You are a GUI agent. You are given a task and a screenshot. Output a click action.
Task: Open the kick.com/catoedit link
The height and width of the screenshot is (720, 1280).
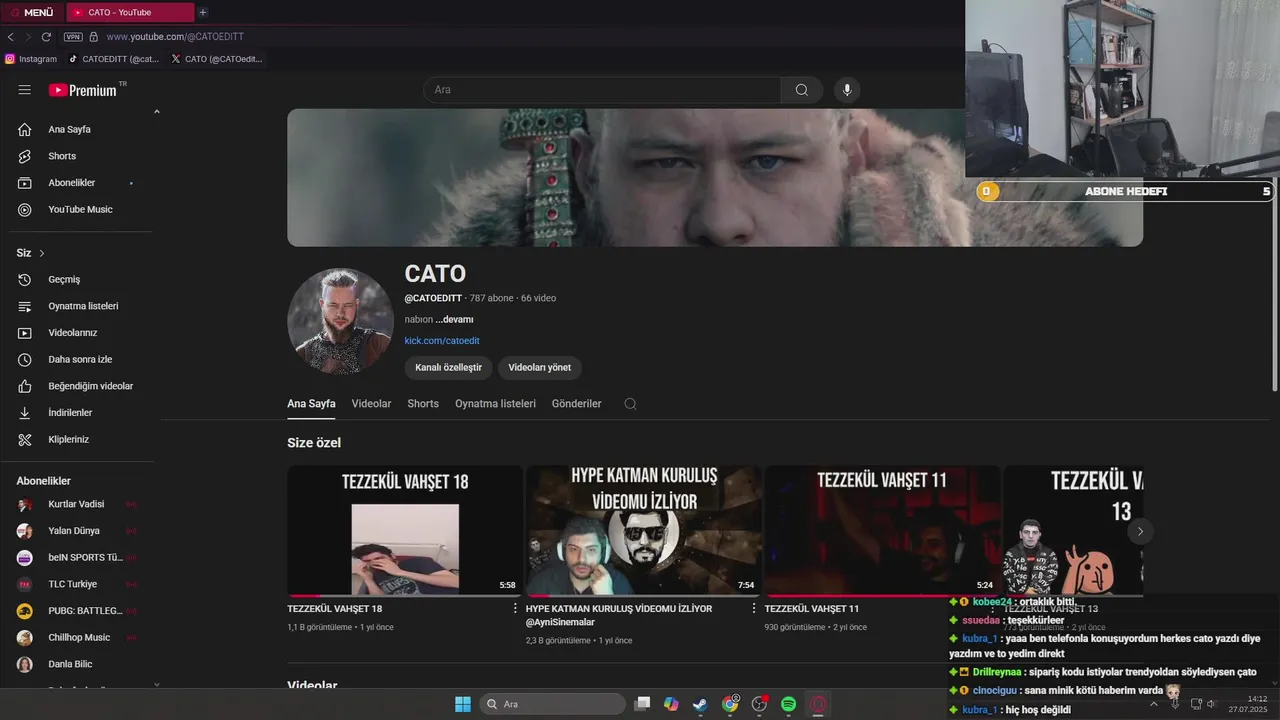point(442,340)
